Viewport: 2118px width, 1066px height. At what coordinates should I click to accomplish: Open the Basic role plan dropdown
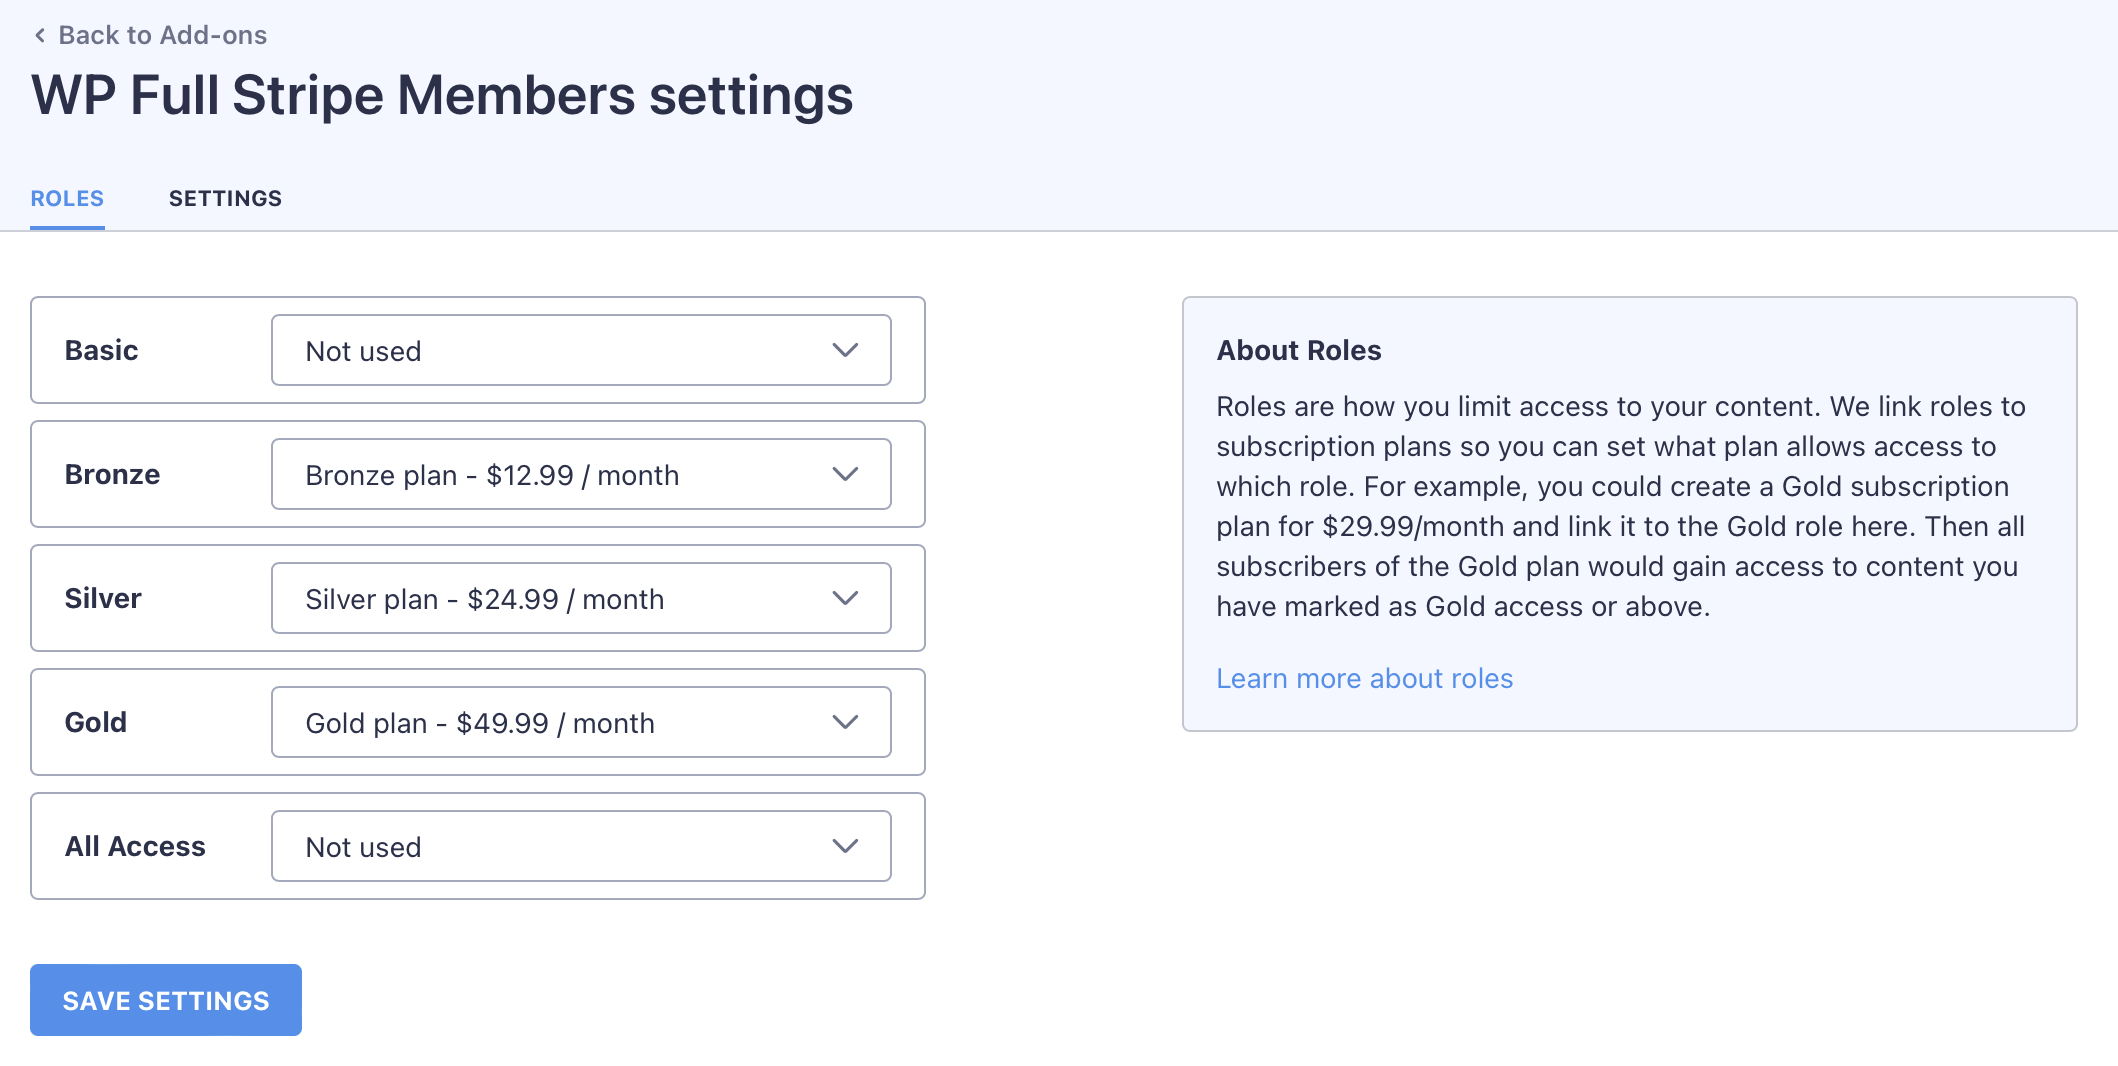point(580,351)
